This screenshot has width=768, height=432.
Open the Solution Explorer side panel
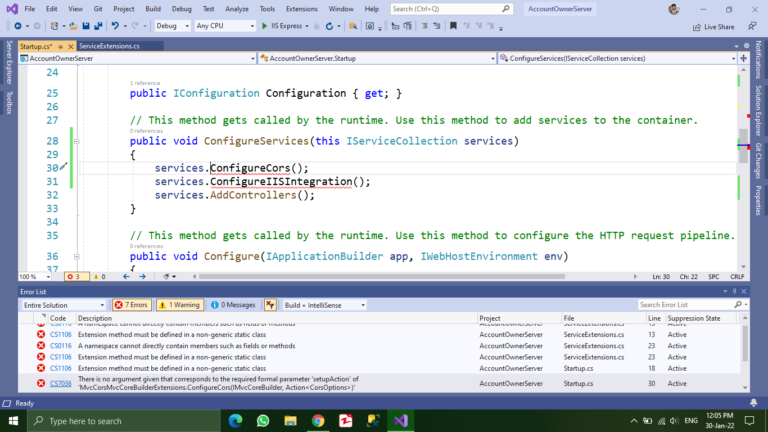coord(758,108)
